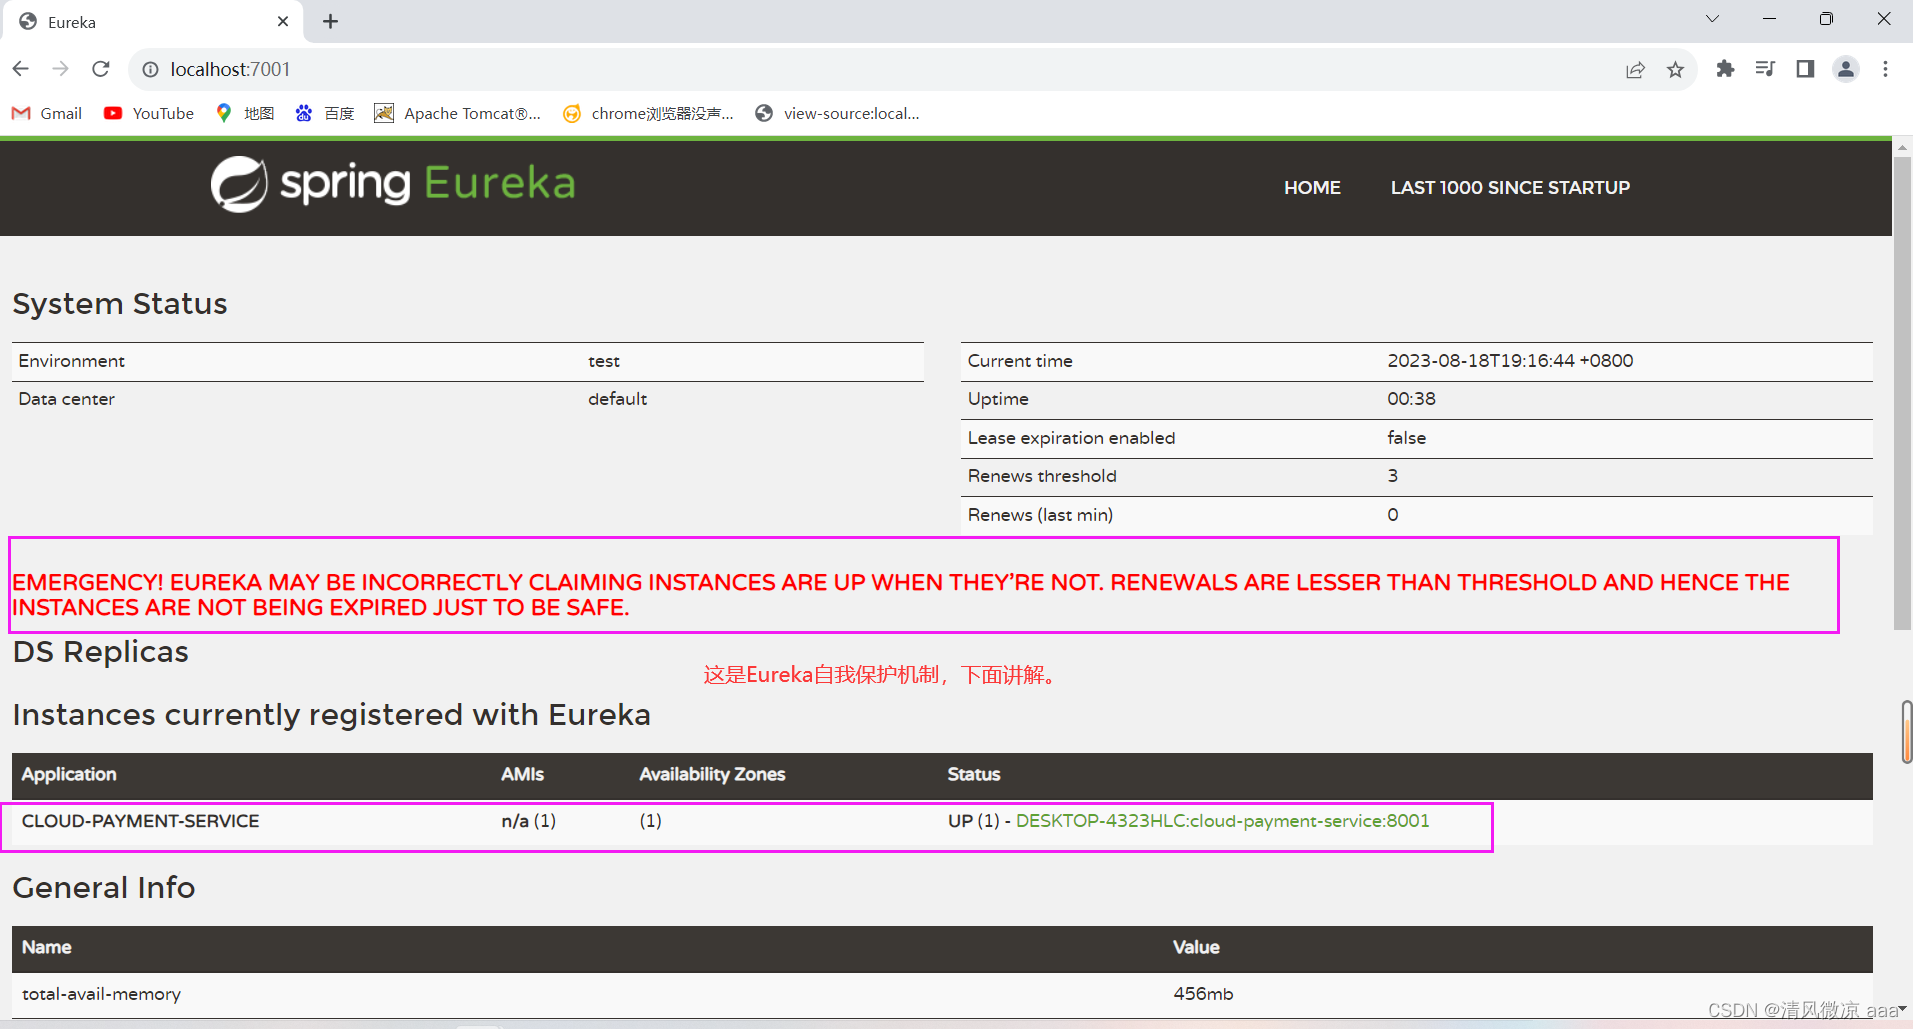The width and height of the screenshot is (1913, 1029).
Task: Open a new browser tab
Action: click(331, 21)
